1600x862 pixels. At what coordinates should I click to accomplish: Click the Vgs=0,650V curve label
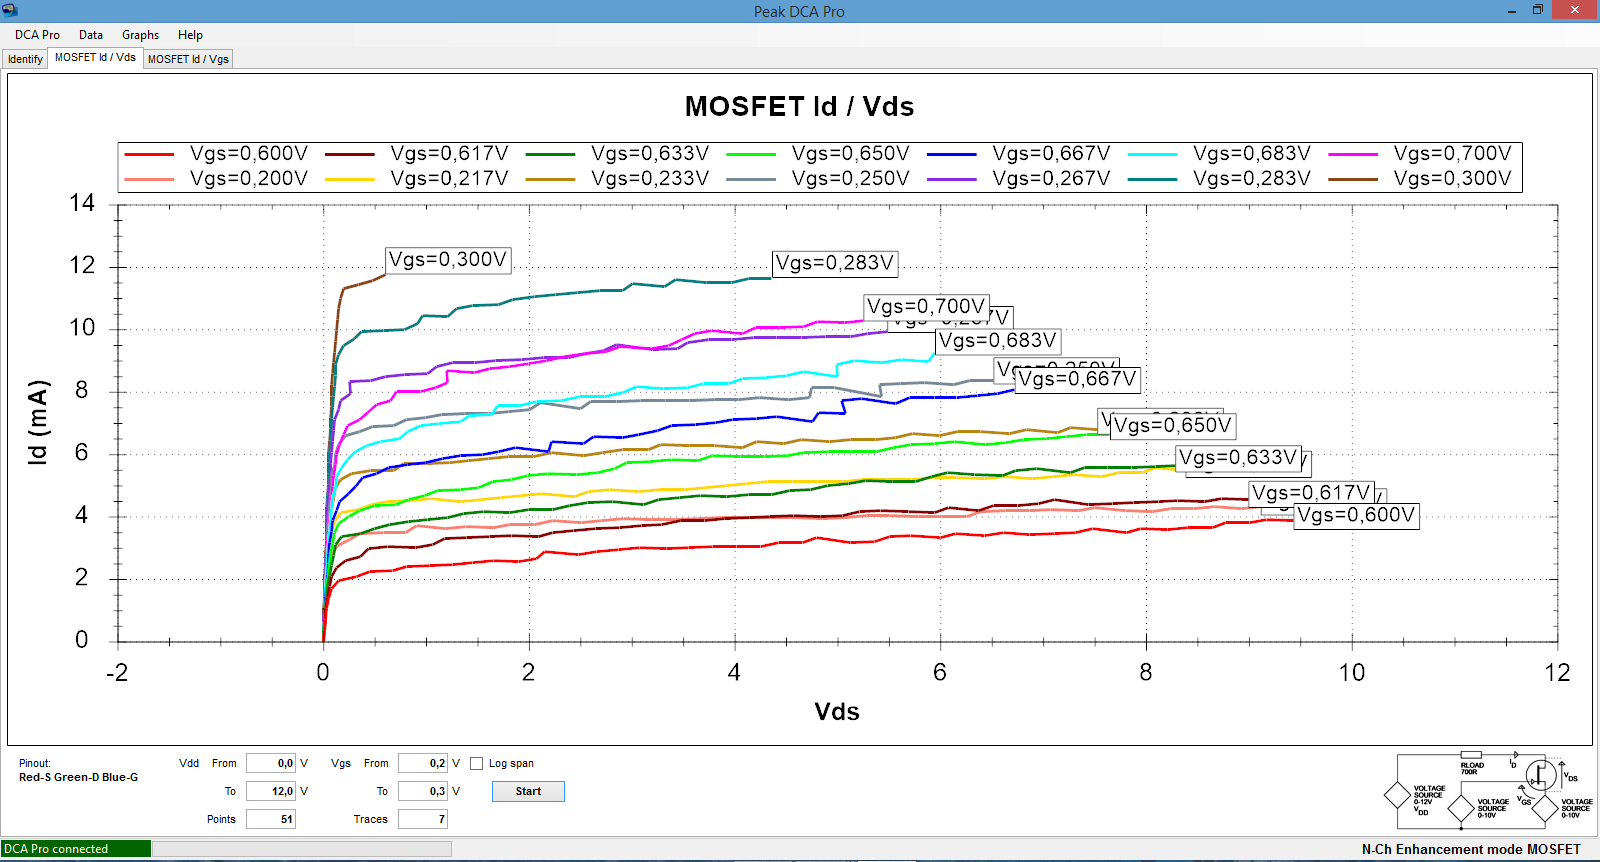pos(1173,426)
